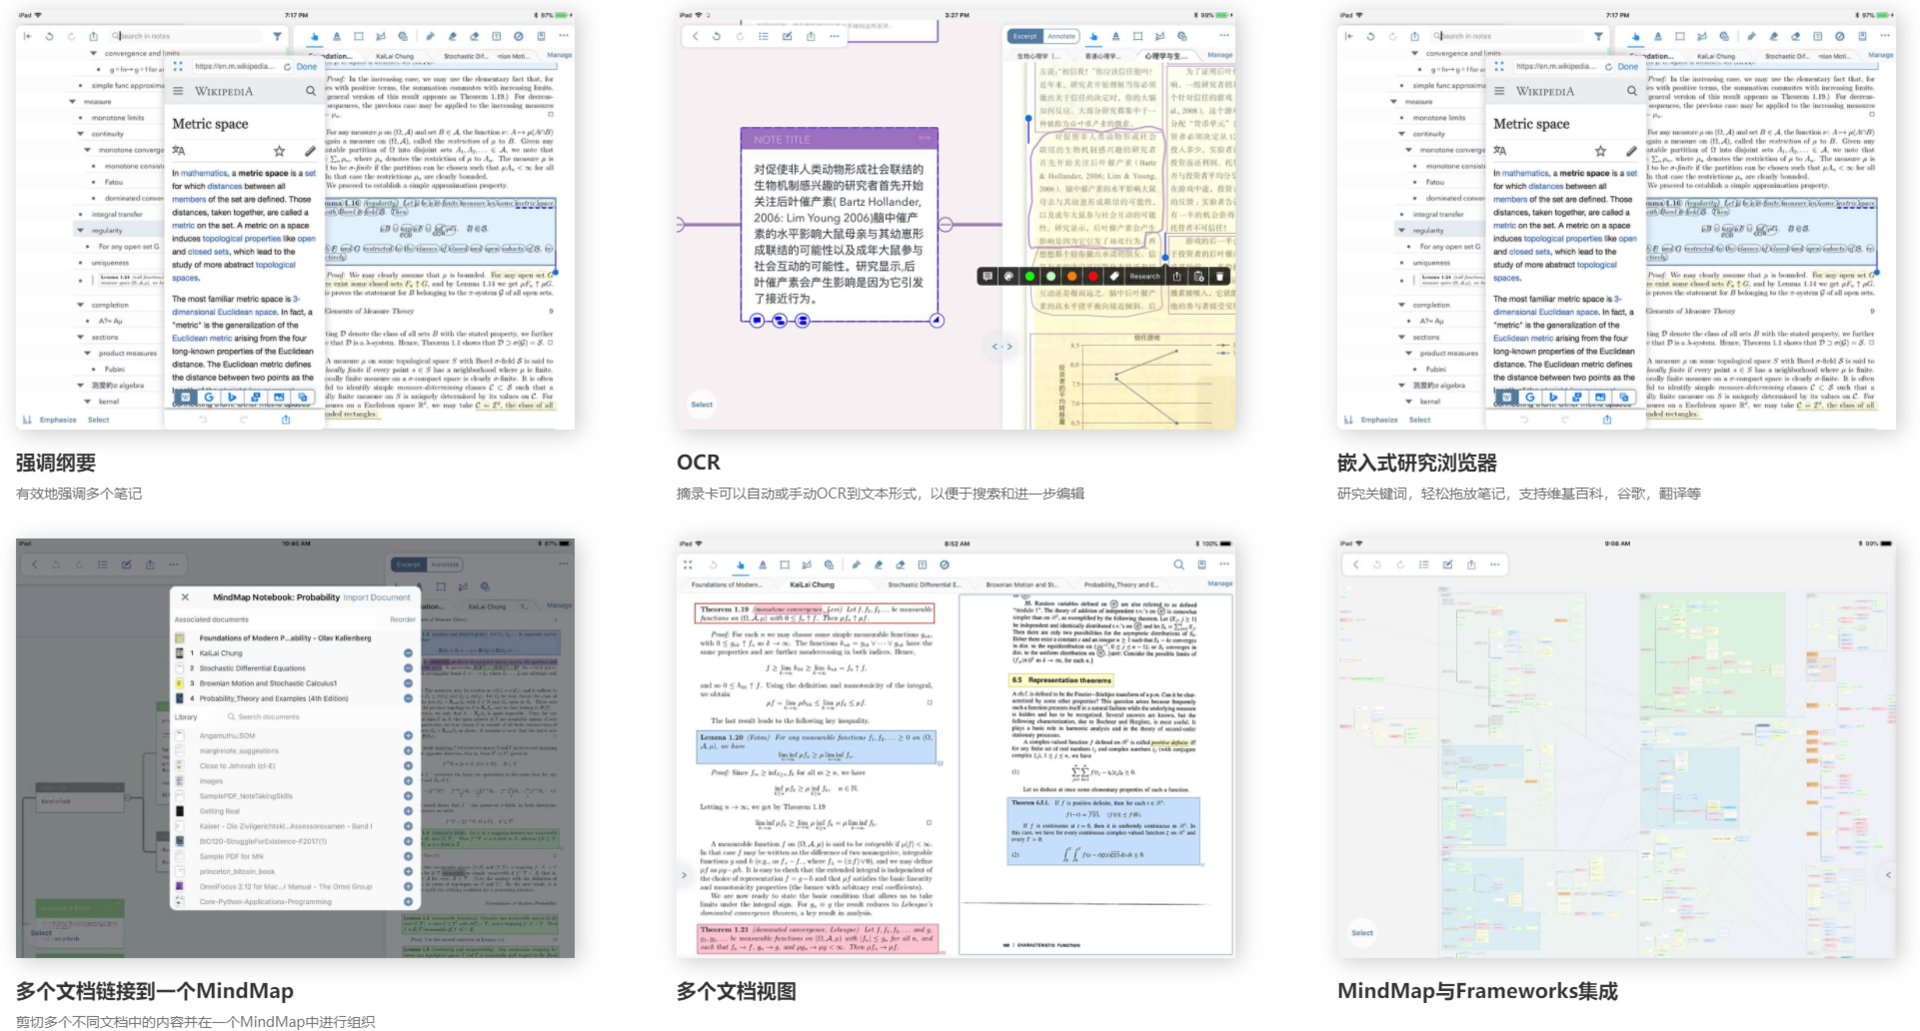The width and height of the screenshot is (1920, 1031).
Task: Pick the orange color in OCR toolbar
Action: click(x=1072, y=276)
